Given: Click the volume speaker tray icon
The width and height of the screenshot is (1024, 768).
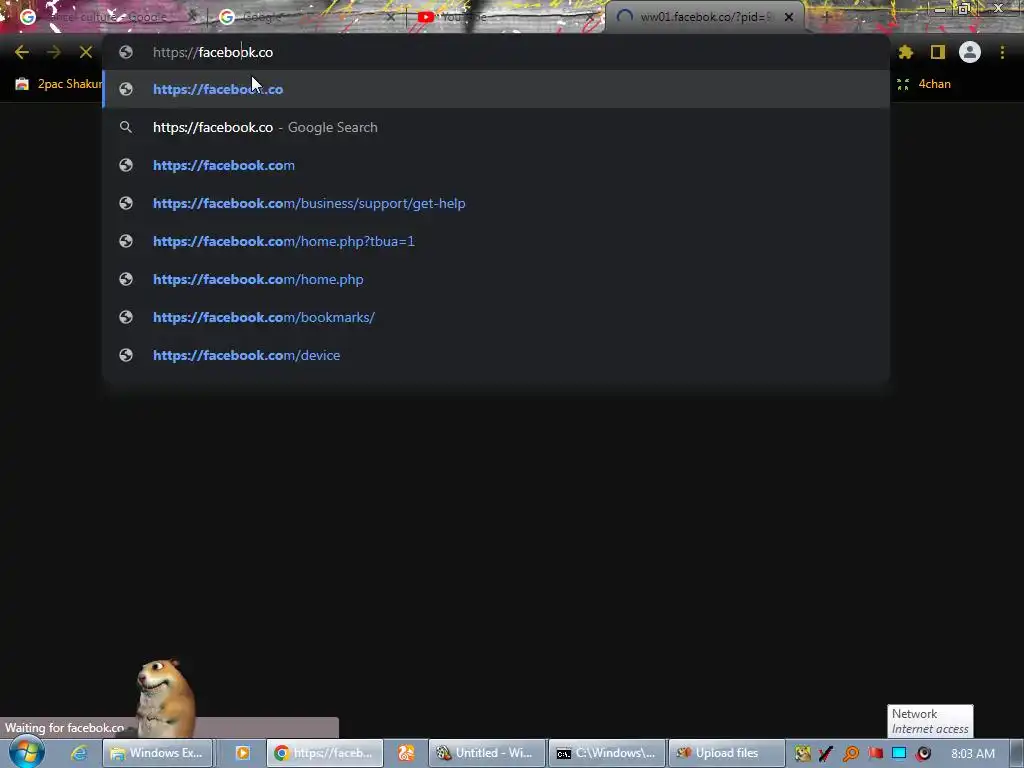Looking at the screenshot, I should (923, 753).
